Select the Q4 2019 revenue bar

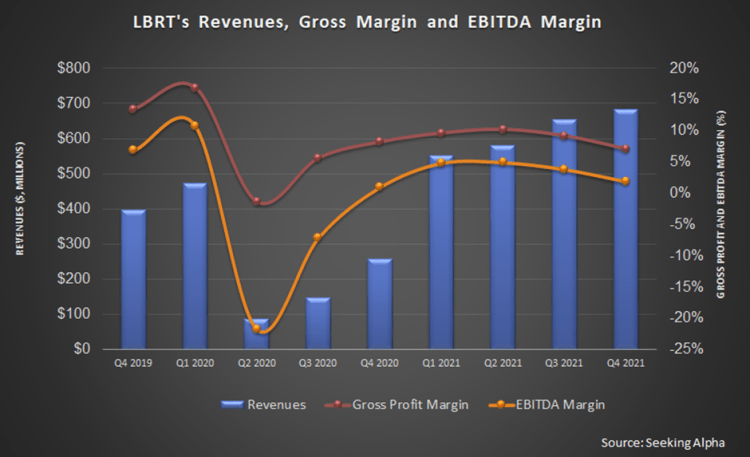(133, 282)
